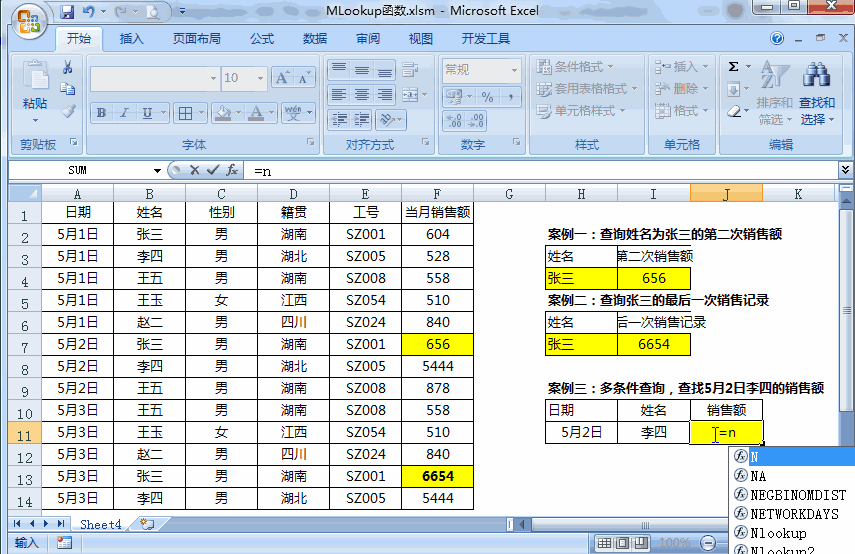Image resolution: width=855 pixels, height=554 pixels.
Task: Apply percent style to cells
Action: (487, 97)
